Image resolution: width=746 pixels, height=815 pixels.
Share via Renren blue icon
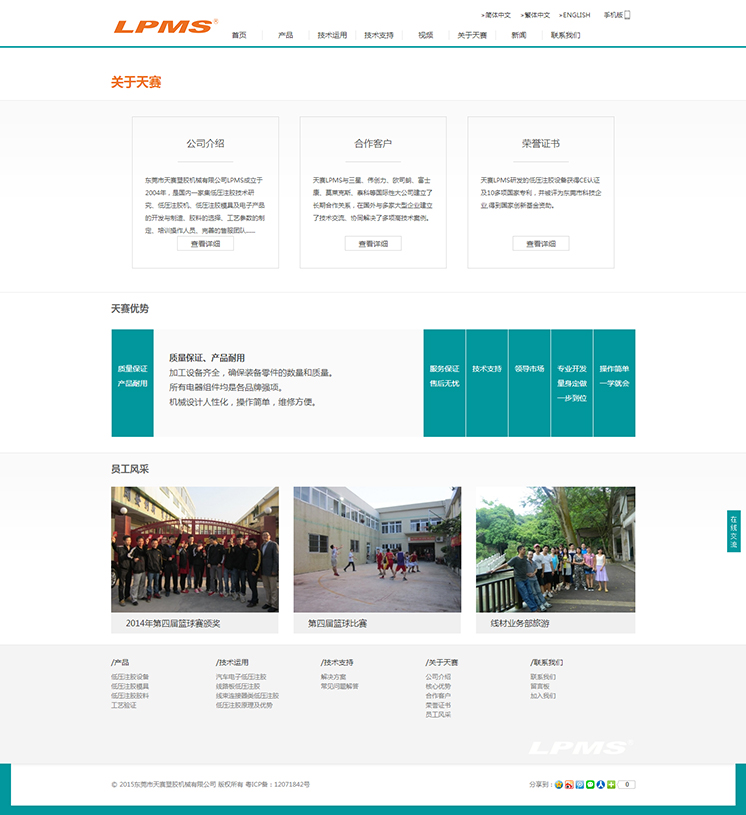[600, 784]
